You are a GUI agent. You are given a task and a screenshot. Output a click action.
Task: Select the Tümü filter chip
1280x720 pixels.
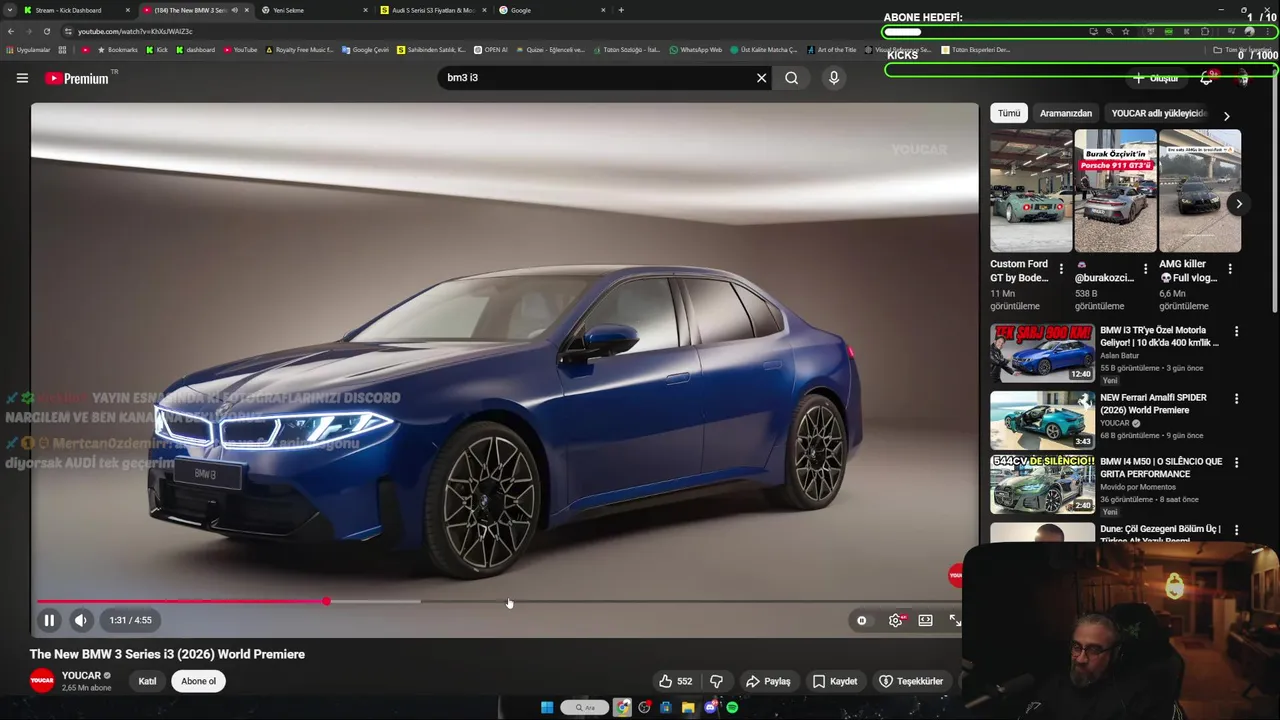[x=1009, y=113]
